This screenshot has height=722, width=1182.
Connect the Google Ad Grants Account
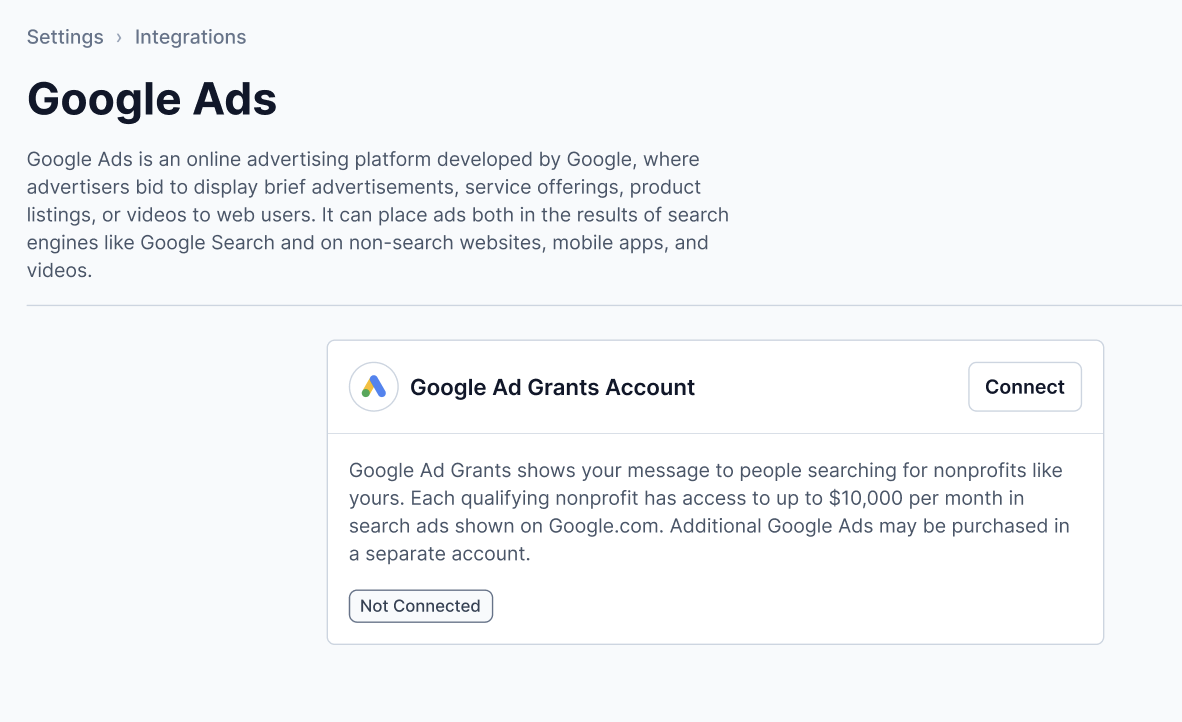coord(1024,387)
